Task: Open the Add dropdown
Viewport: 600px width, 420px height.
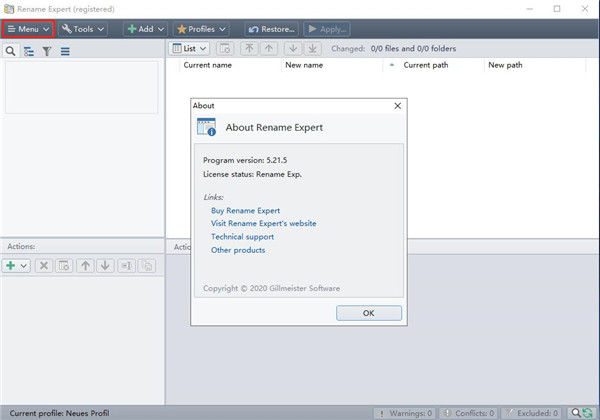Action: click(x=145, y=29)
